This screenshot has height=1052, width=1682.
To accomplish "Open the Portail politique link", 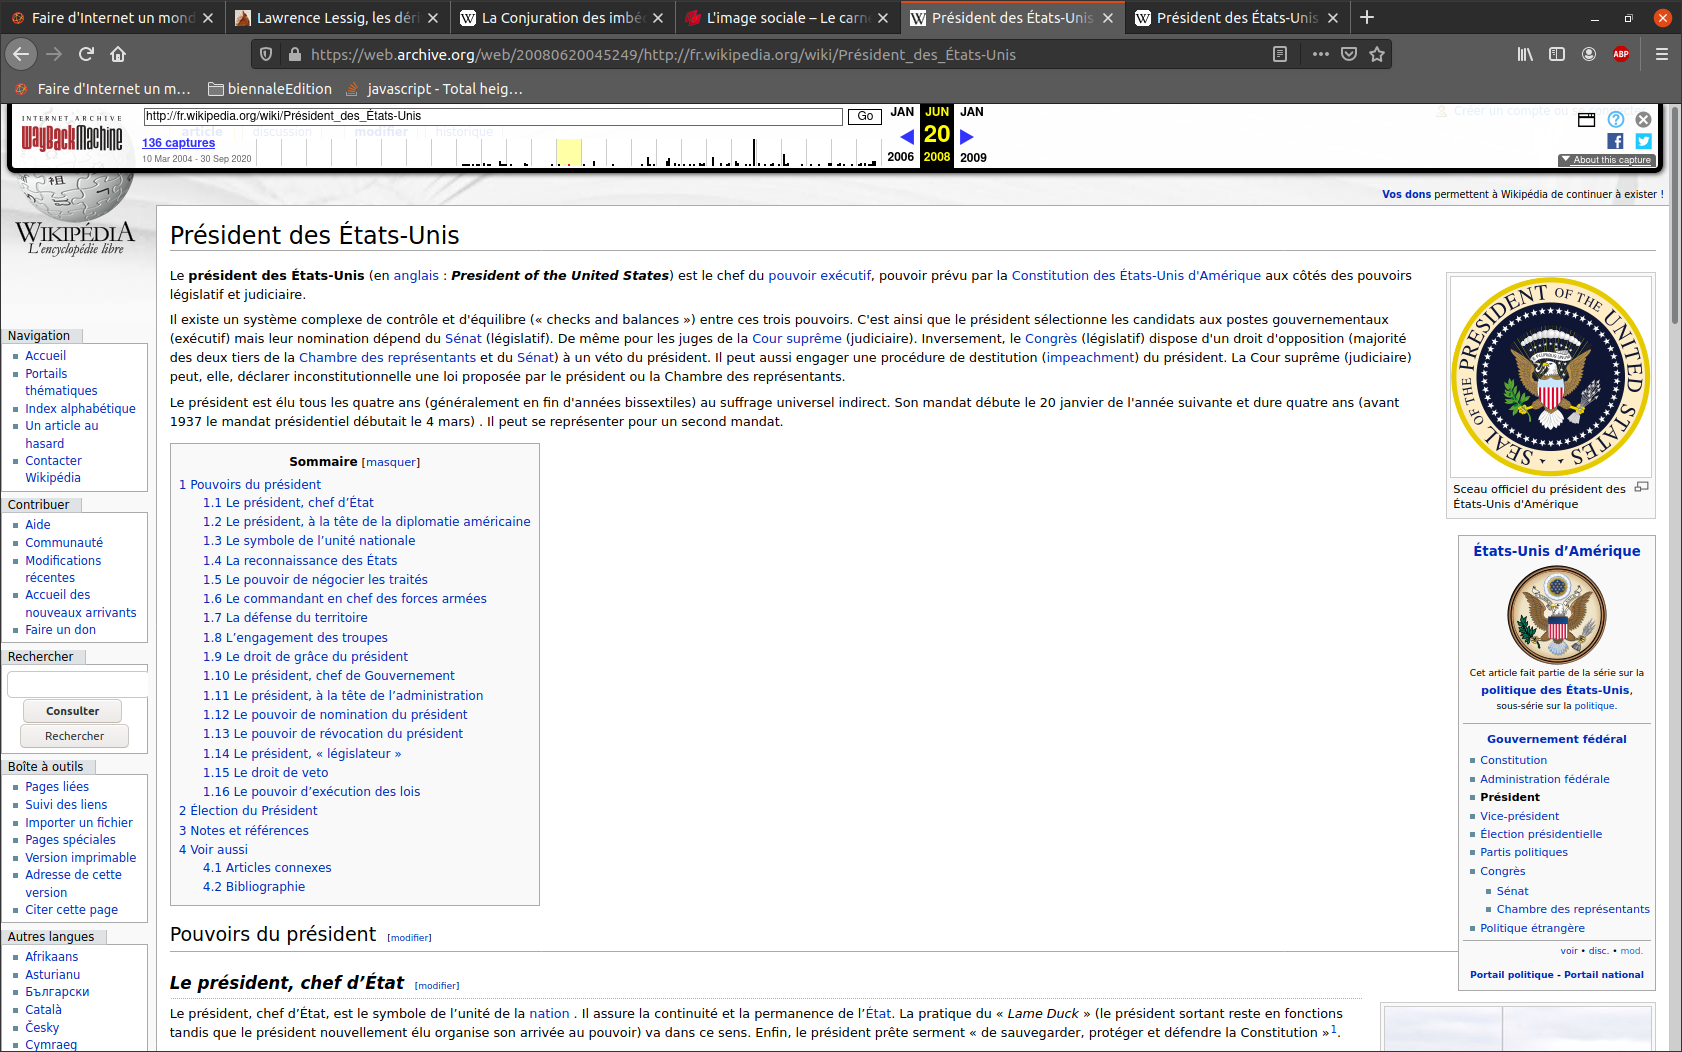I will click(x=1511, y=975).
